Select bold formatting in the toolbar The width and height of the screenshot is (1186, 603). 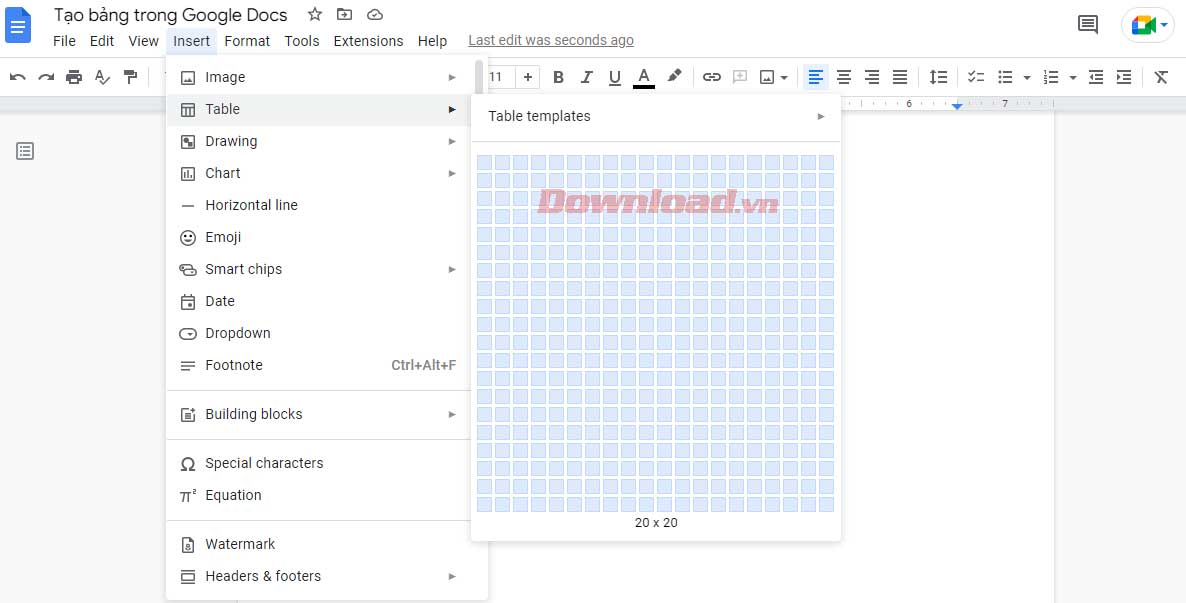(x=558, y=76)
